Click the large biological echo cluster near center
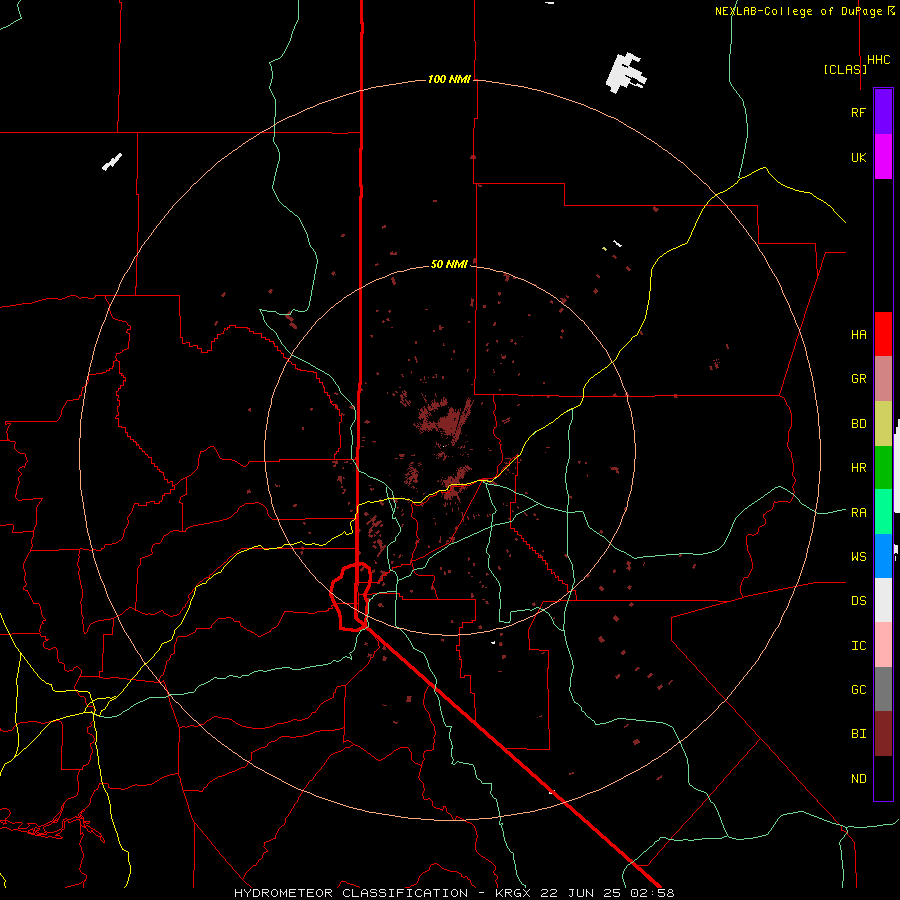The image size is (900, 900). pyautogui.click(x=444, y=420)
